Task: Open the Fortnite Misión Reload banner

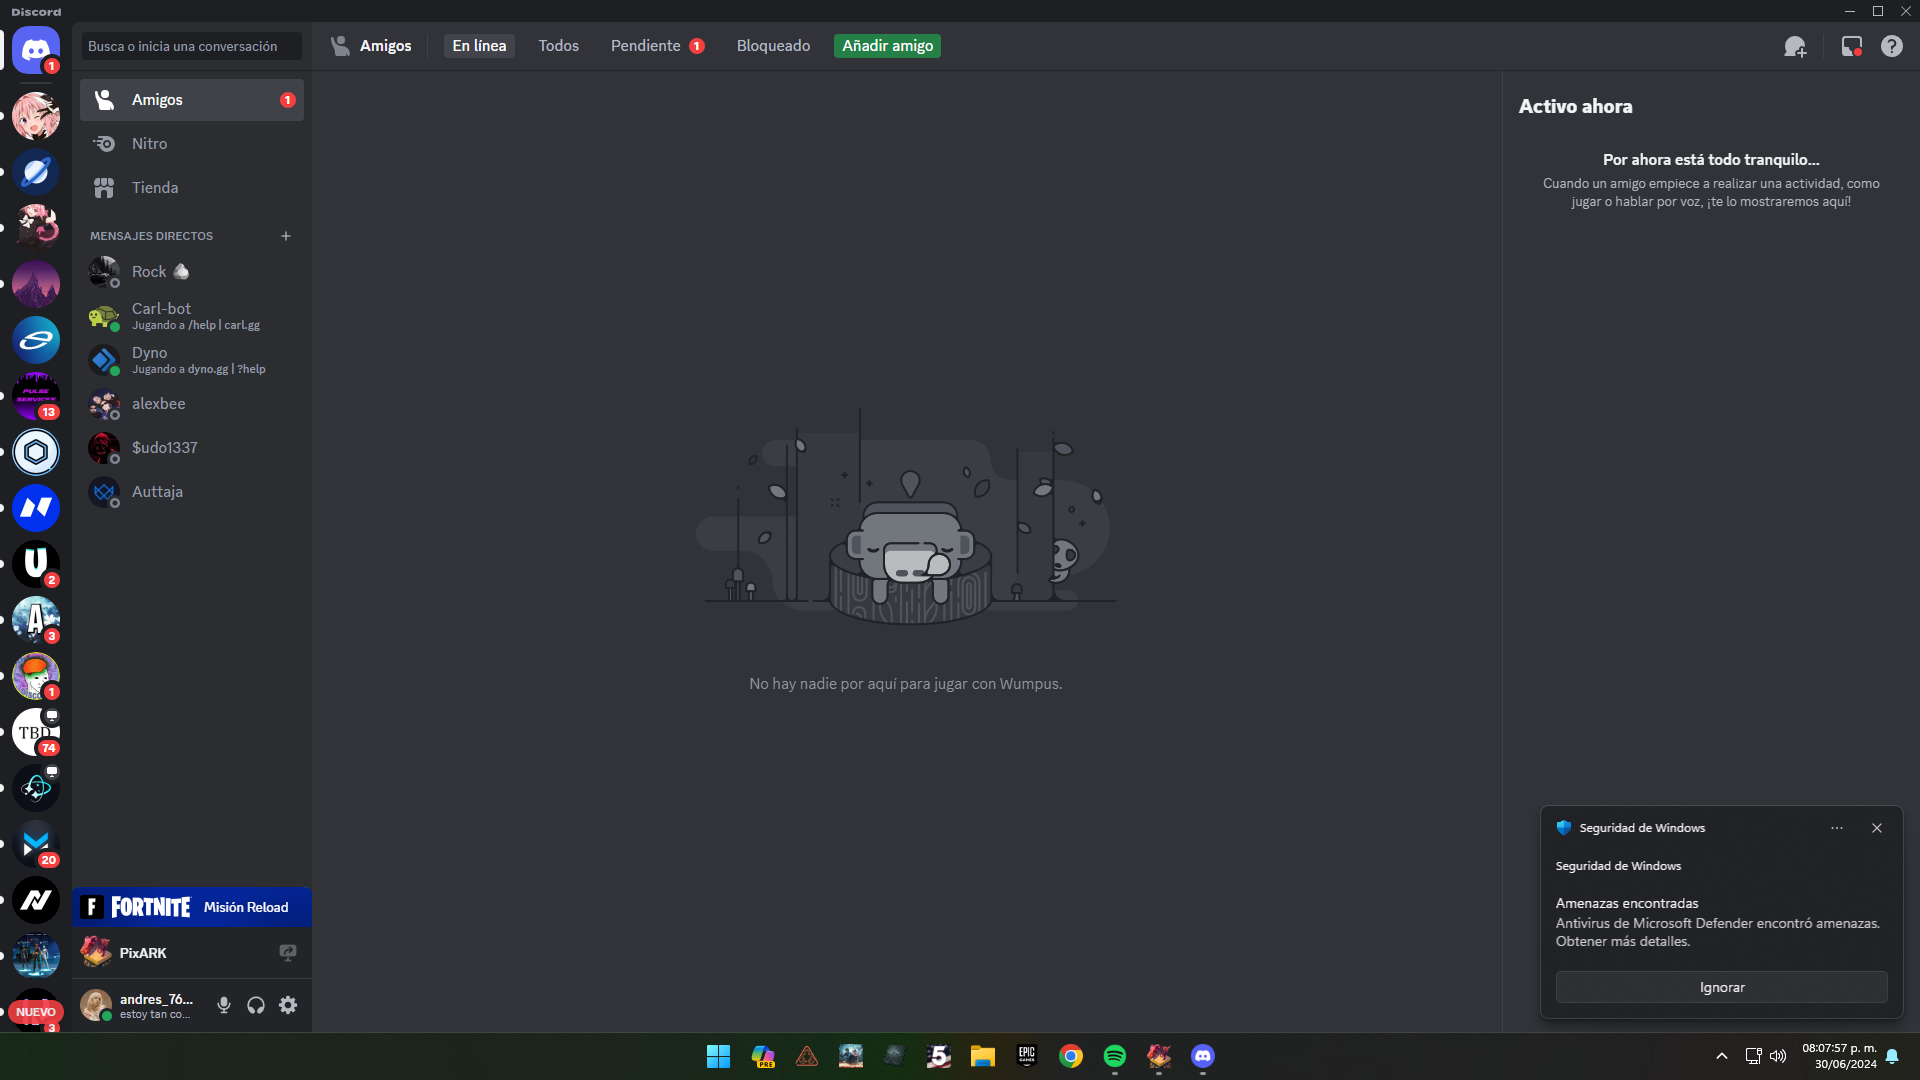Action: [192, 907]
